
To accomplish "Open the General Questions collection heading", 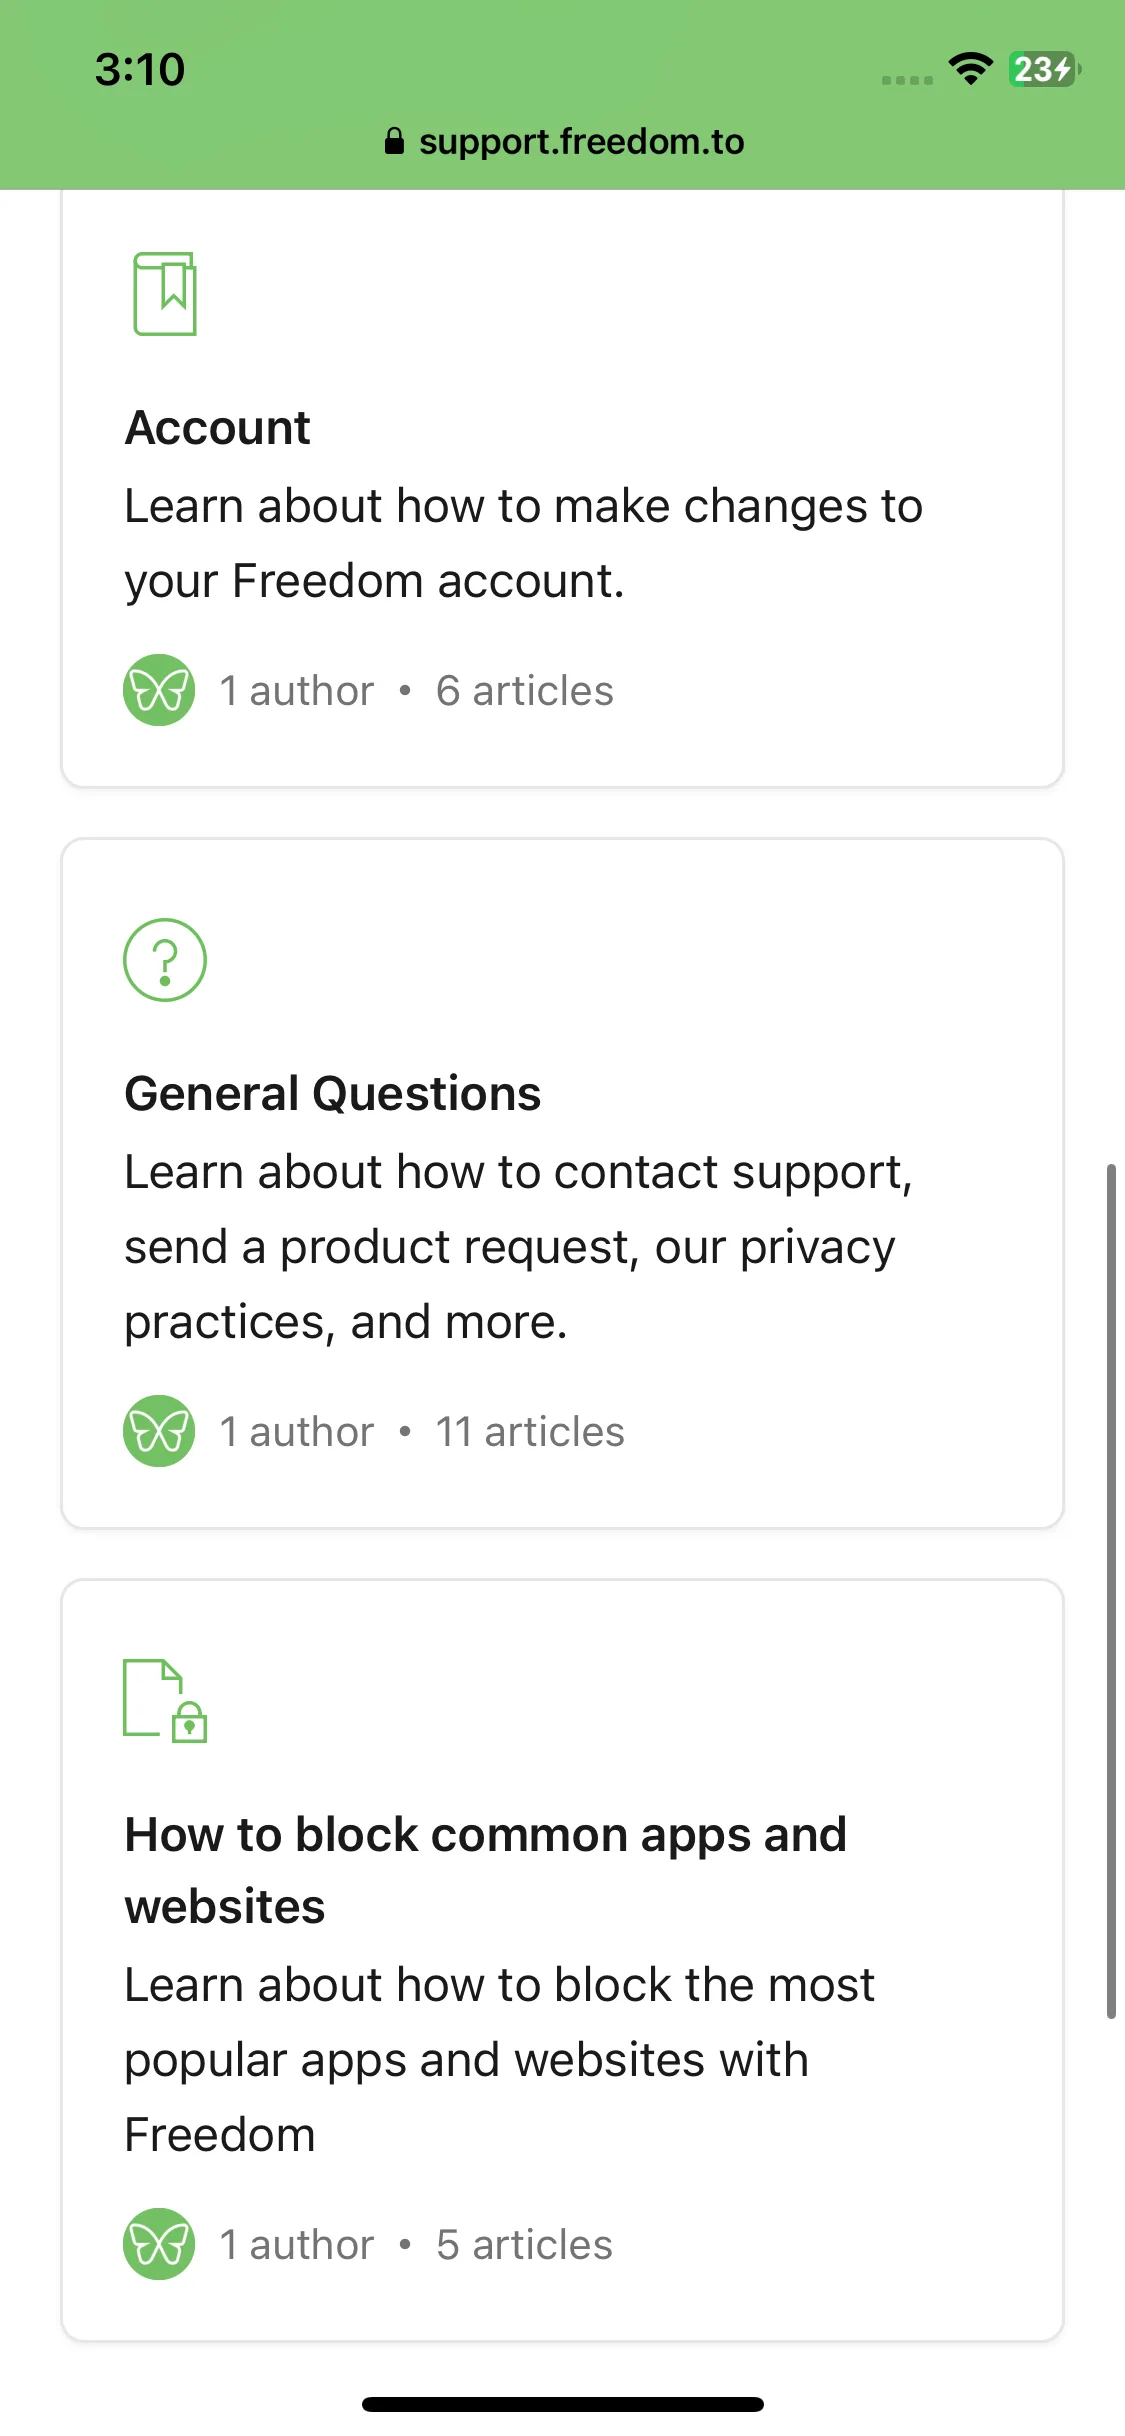I will click(x=332, y=1094).
